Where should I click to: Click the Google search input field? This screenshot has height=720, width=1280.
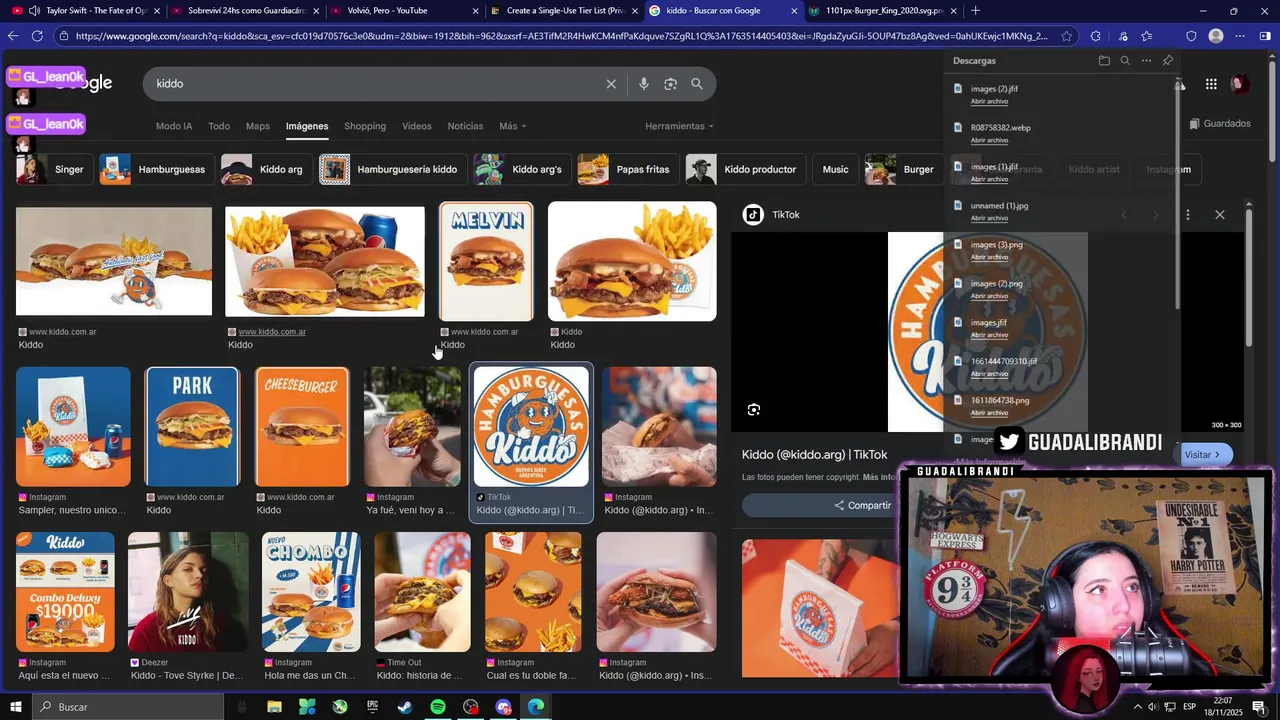375,84
